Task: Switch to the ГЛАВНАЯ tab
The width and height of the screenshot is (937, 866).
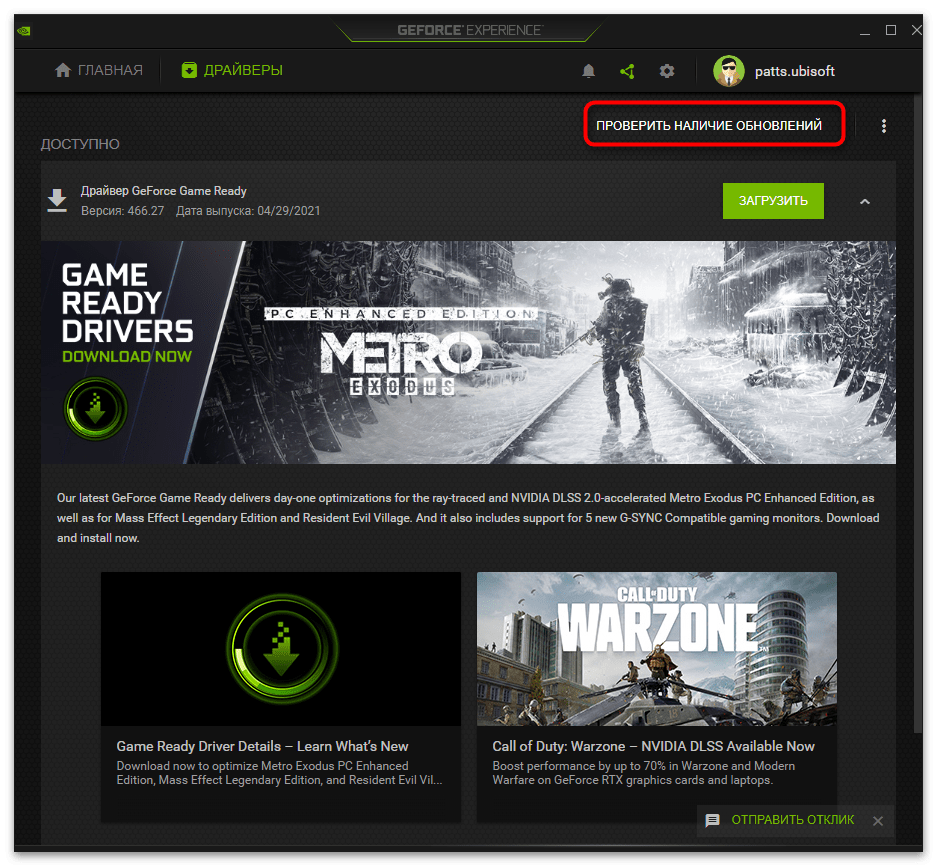Action: pos(99,71)
